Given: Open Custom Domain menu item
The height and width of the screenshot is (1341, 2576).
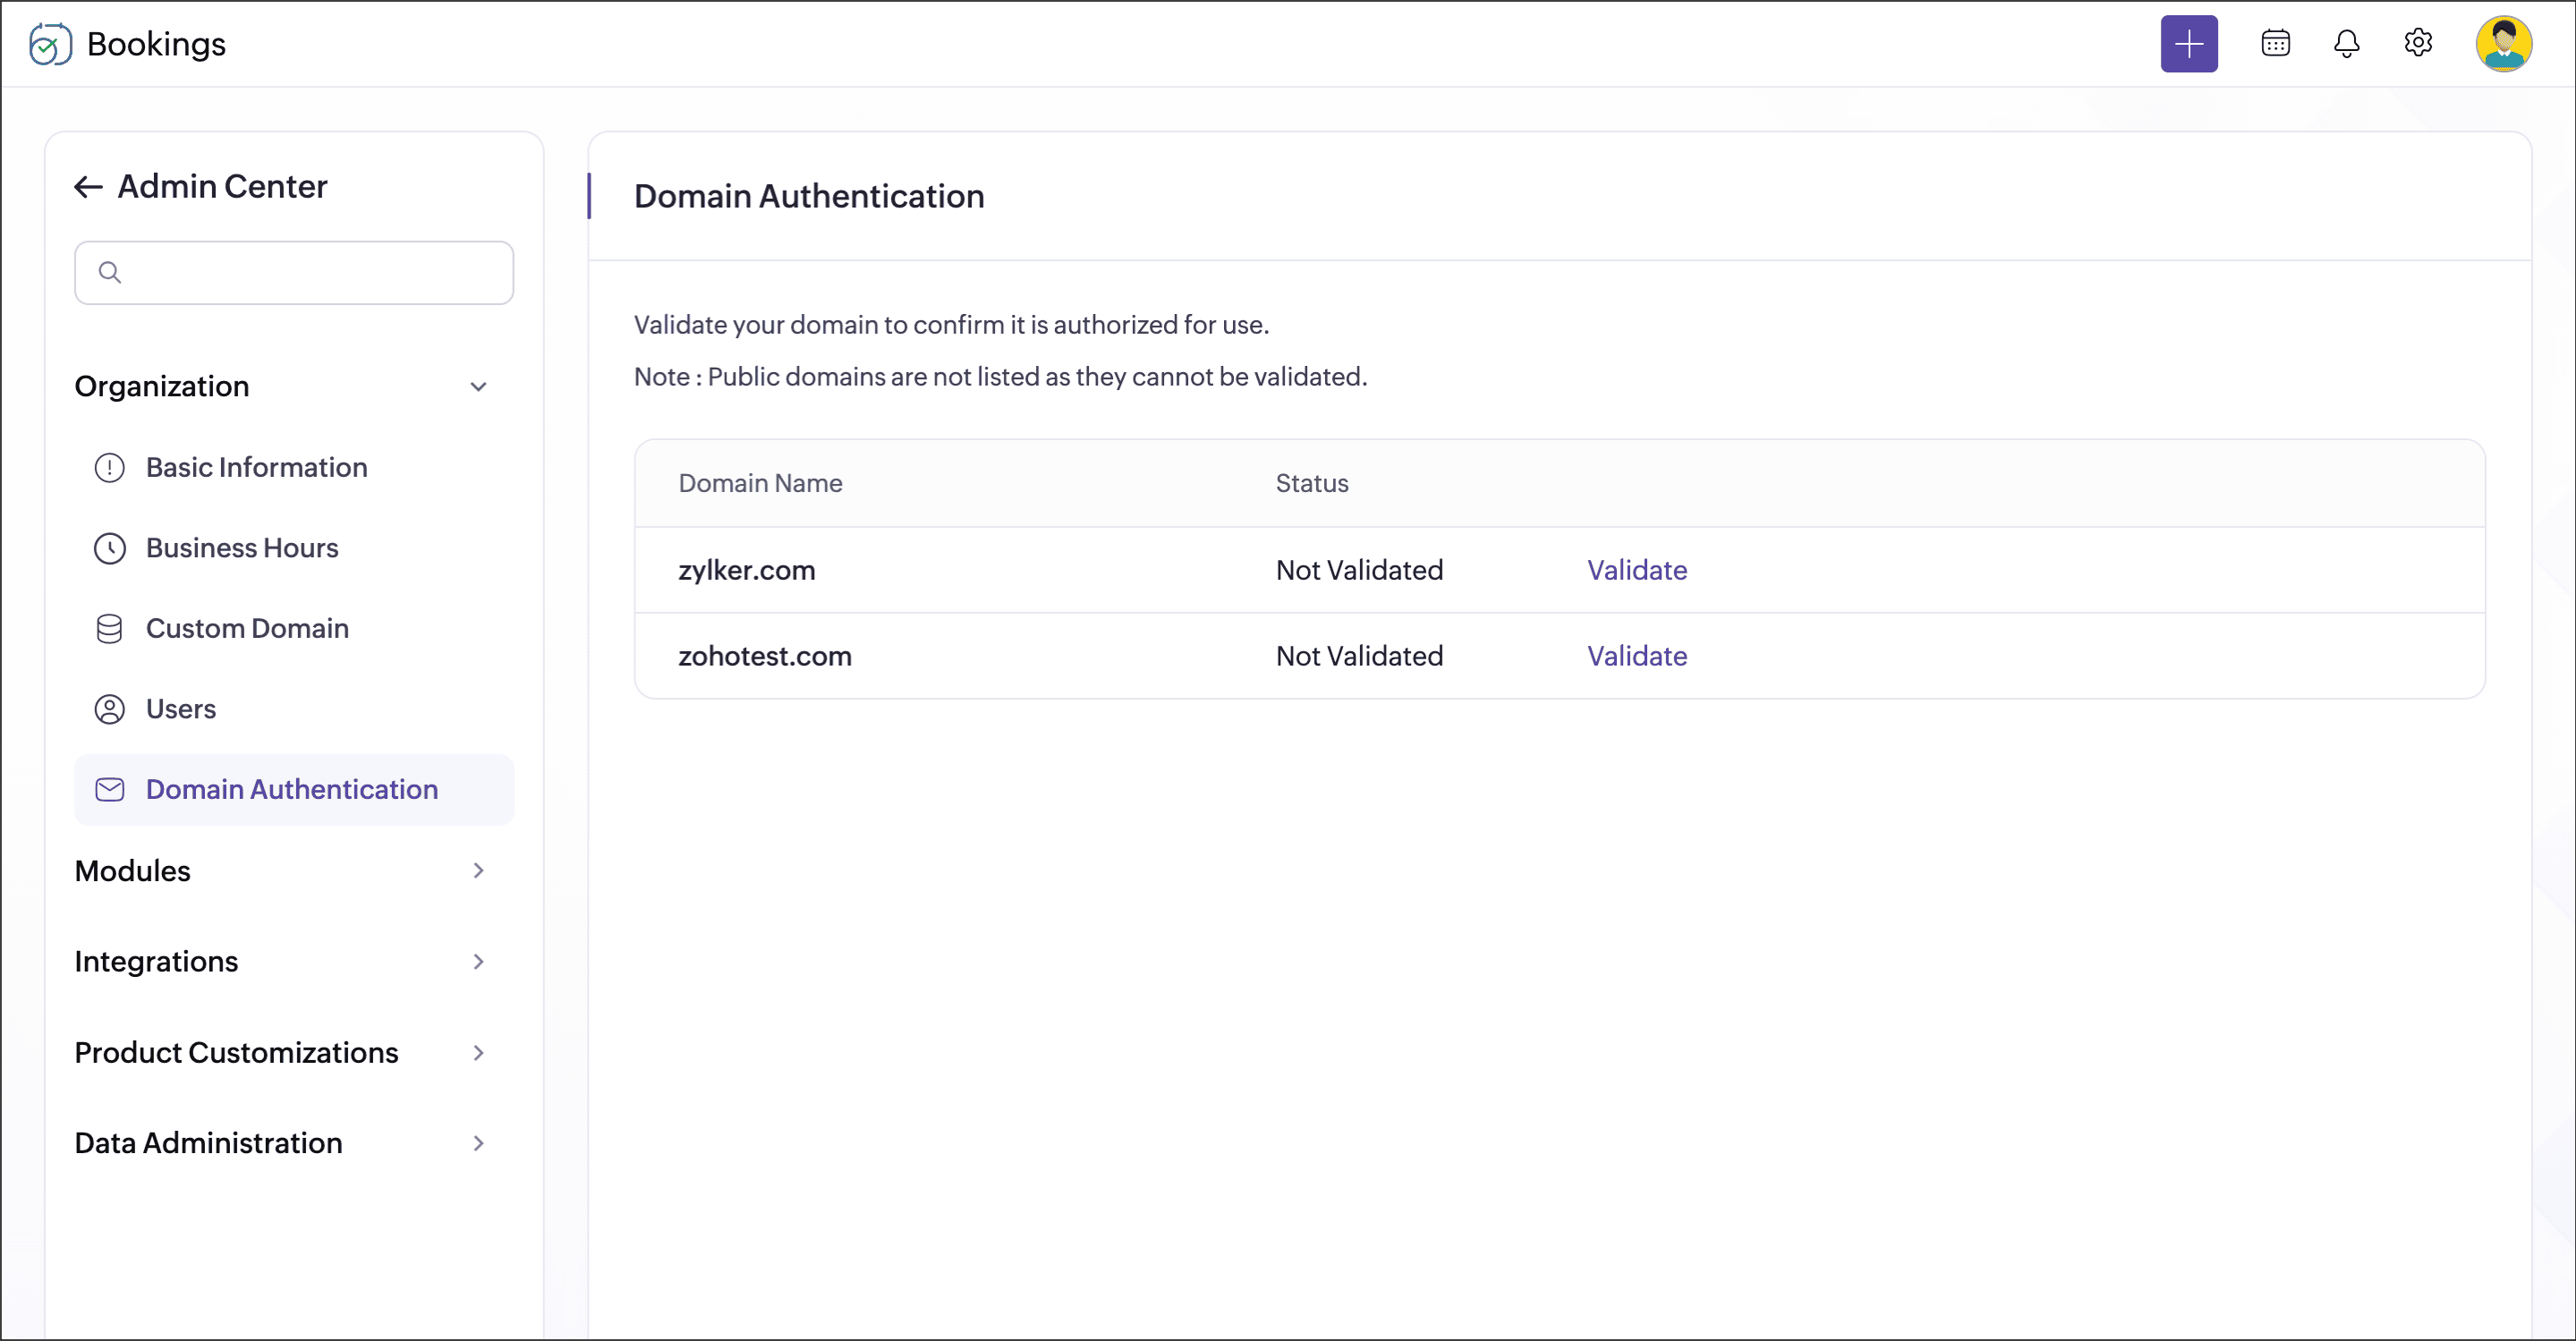Looking at the screenshot, I should tap(293, 629).
